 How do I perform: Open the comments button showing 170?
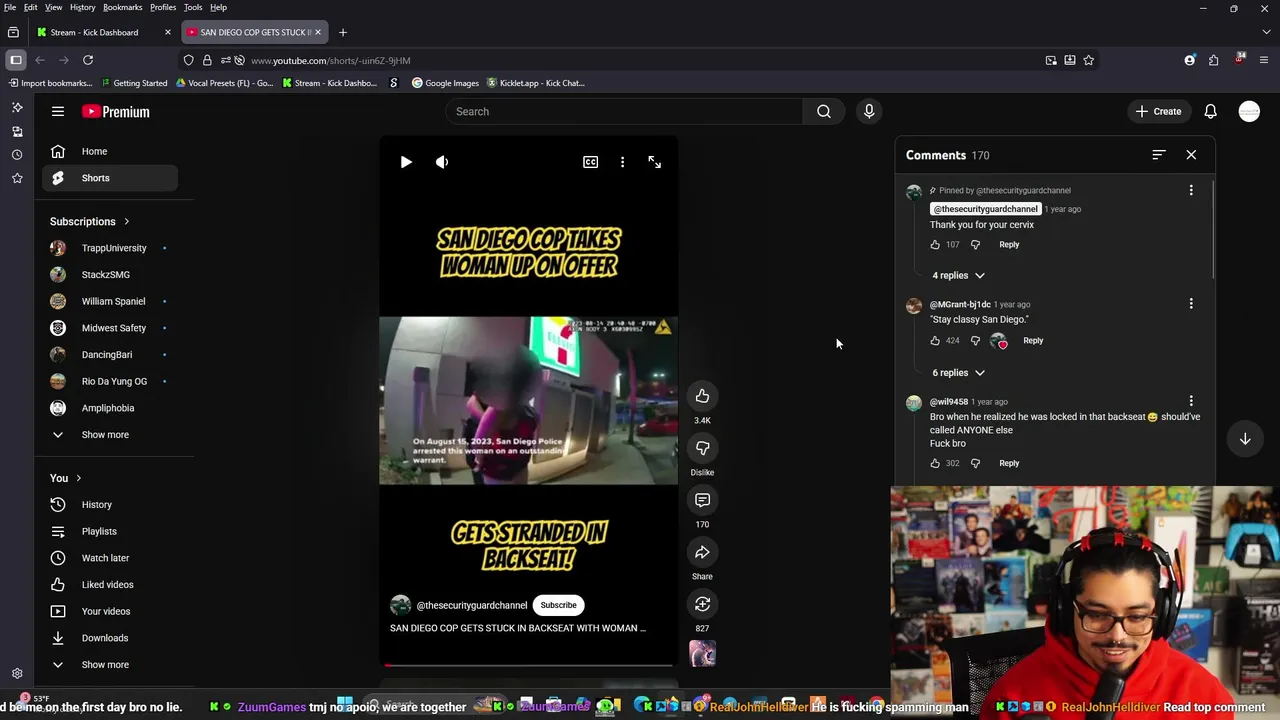pyautogui.click(x=702, y=500)
